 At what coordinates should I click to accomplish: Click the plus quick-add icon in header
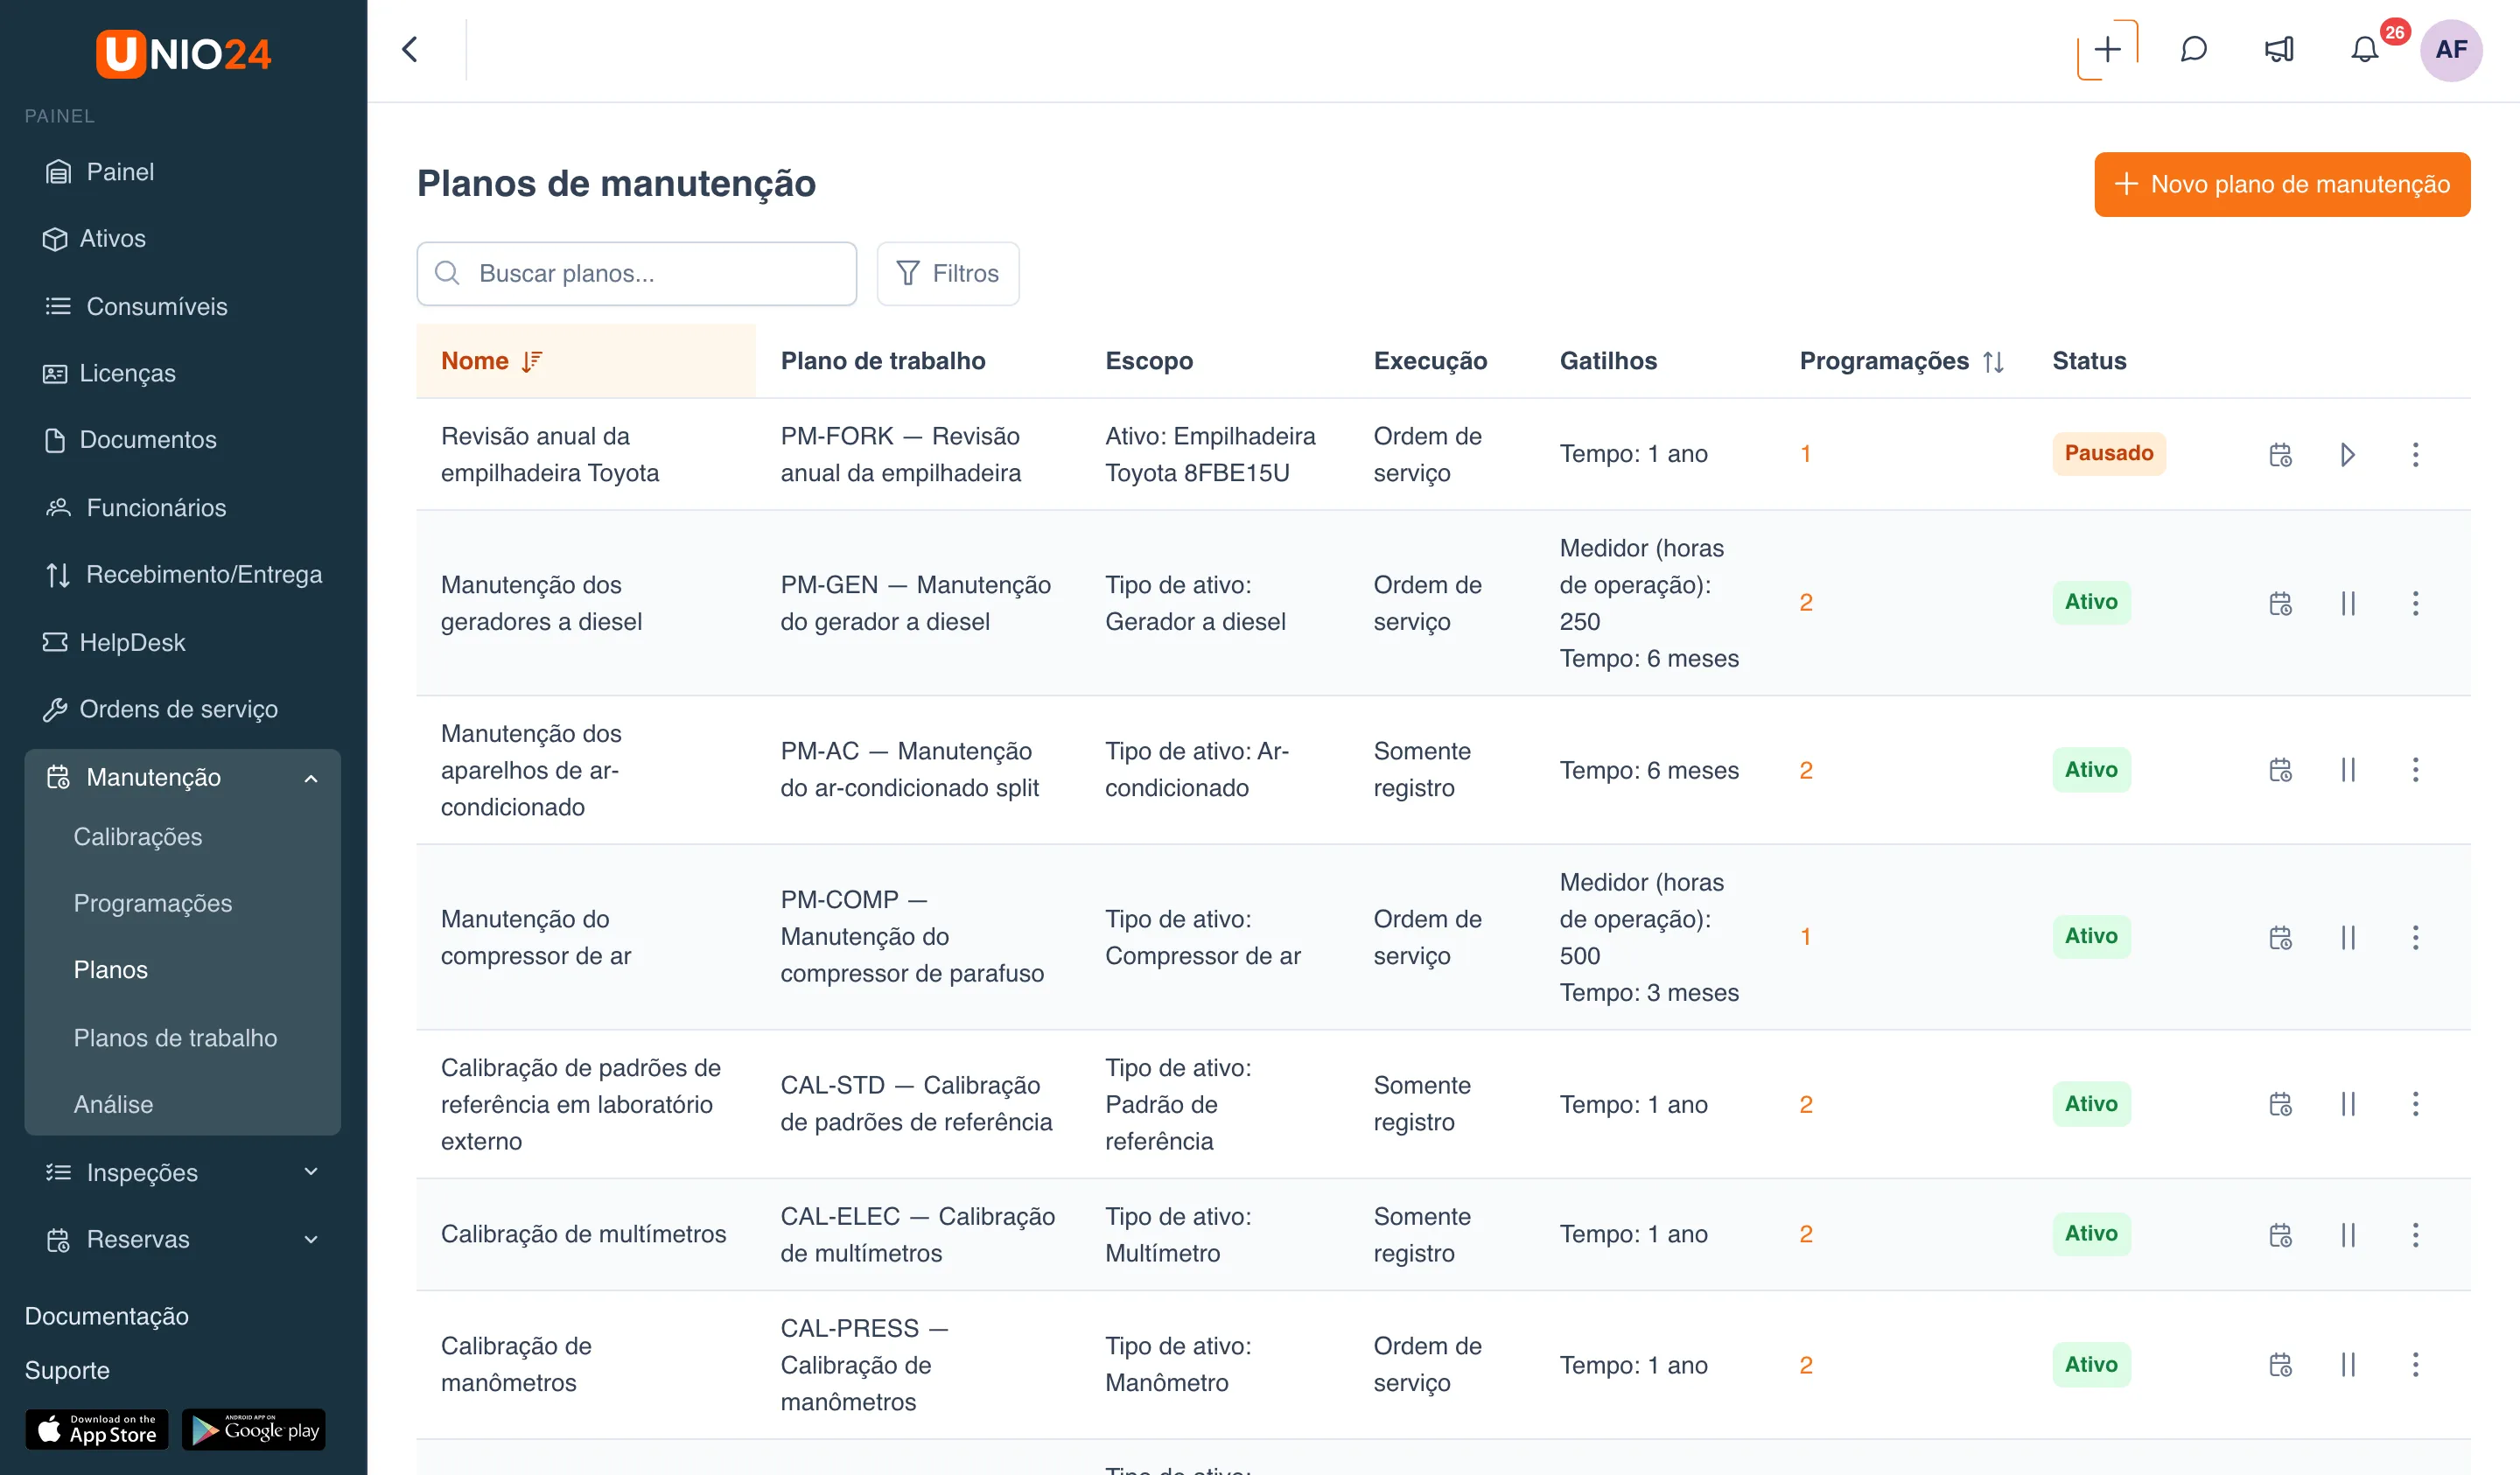click(x=2107, y=49)
